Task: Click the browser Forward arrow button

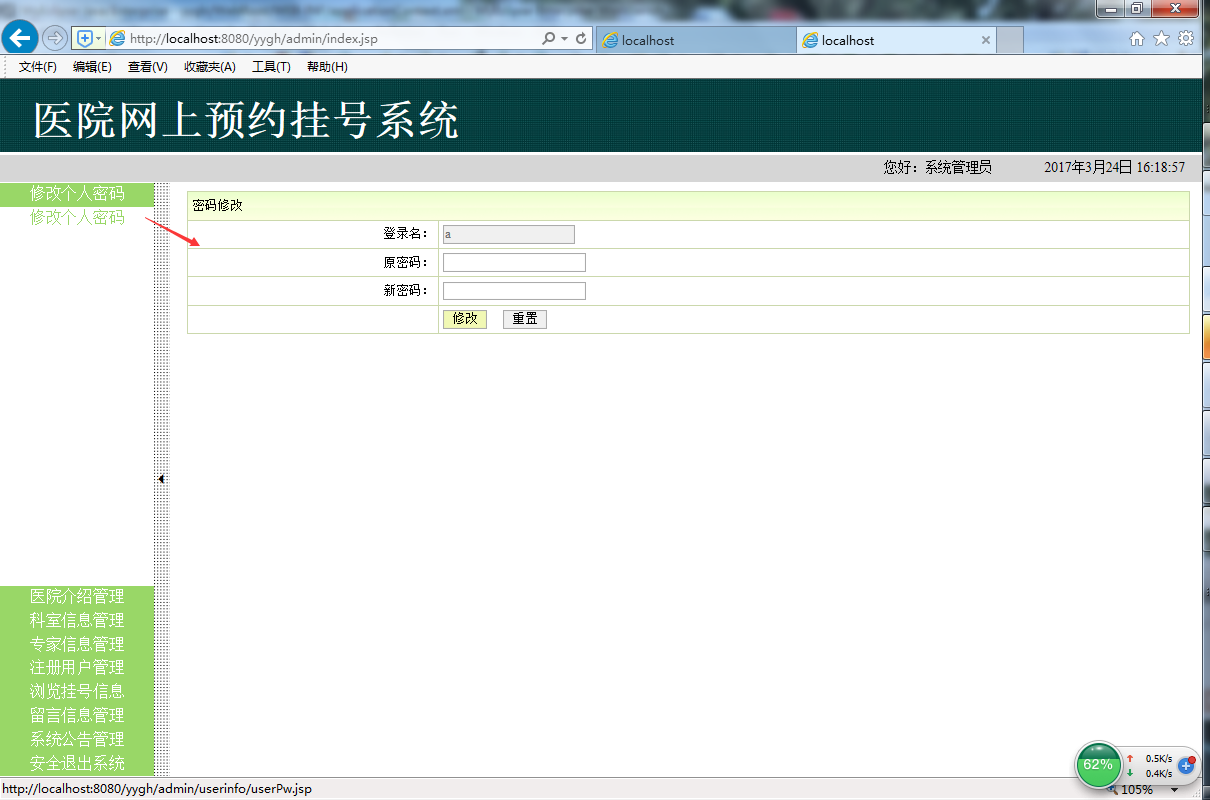Action: tap(55, 38)
